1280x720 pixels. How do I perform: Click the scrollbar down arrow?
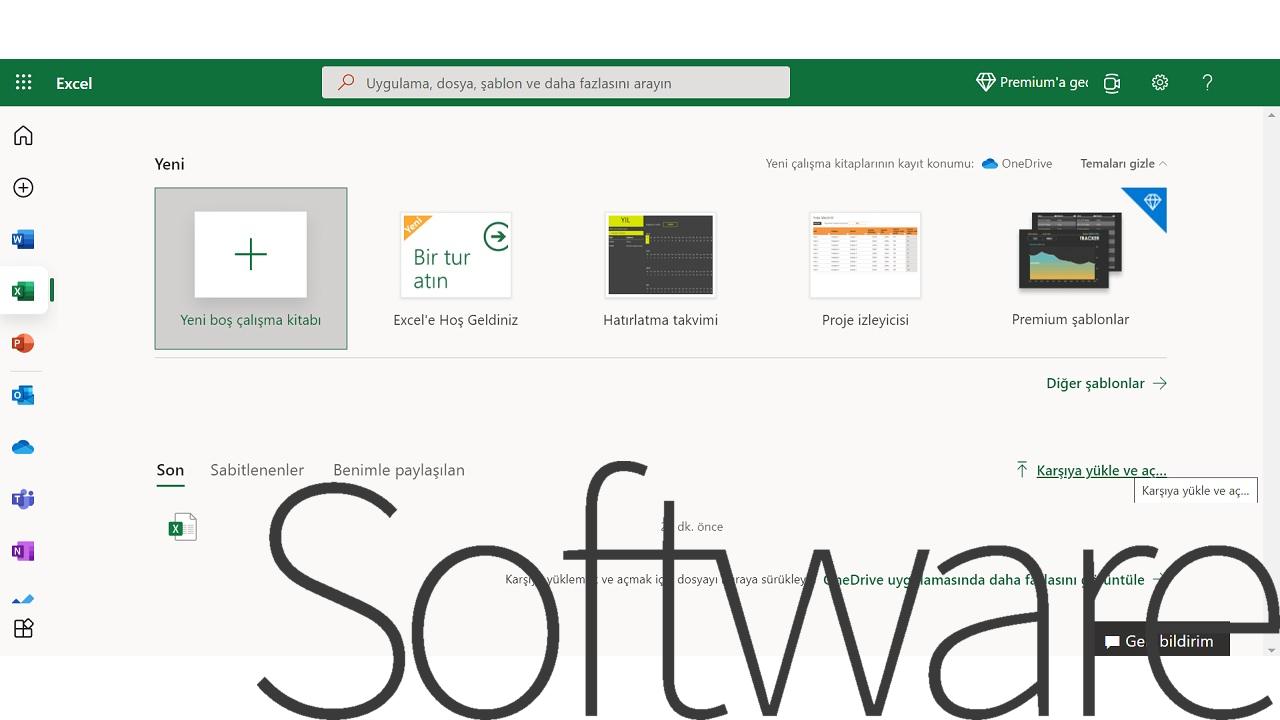point(1272,650)
